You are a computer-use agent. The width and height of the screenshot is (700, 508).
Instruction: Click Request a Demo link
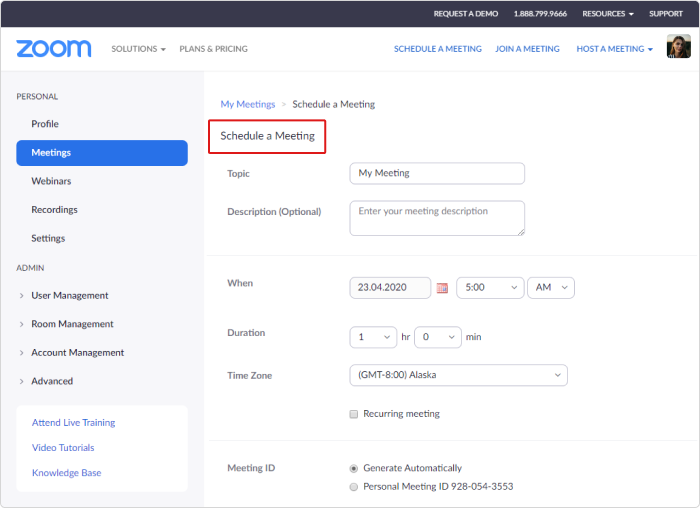(466, 14)
